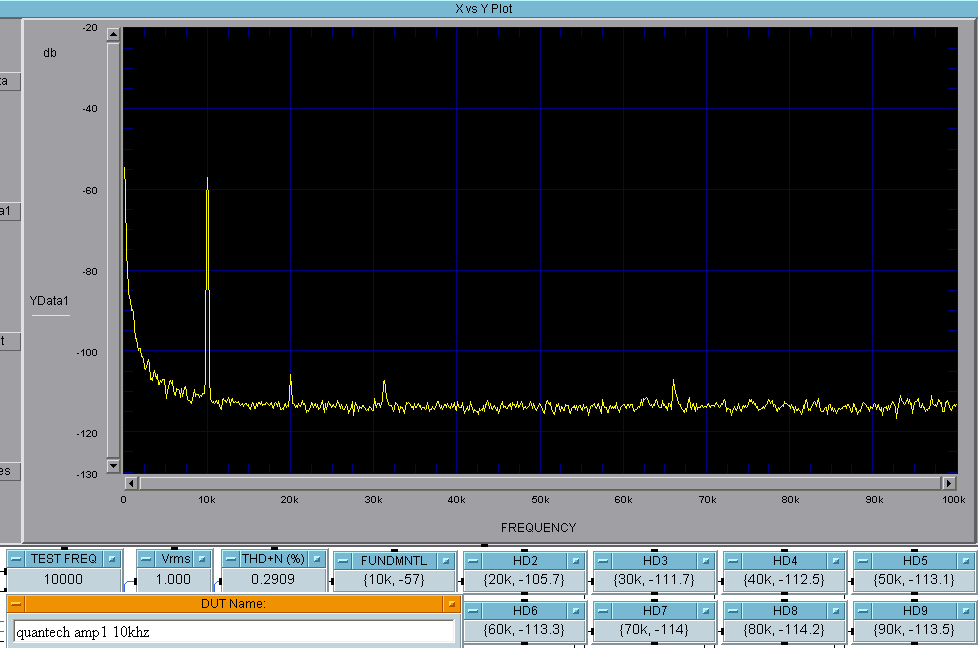
Task: Click the -20 Y-axis maximum value
Action: pos(90,27)
